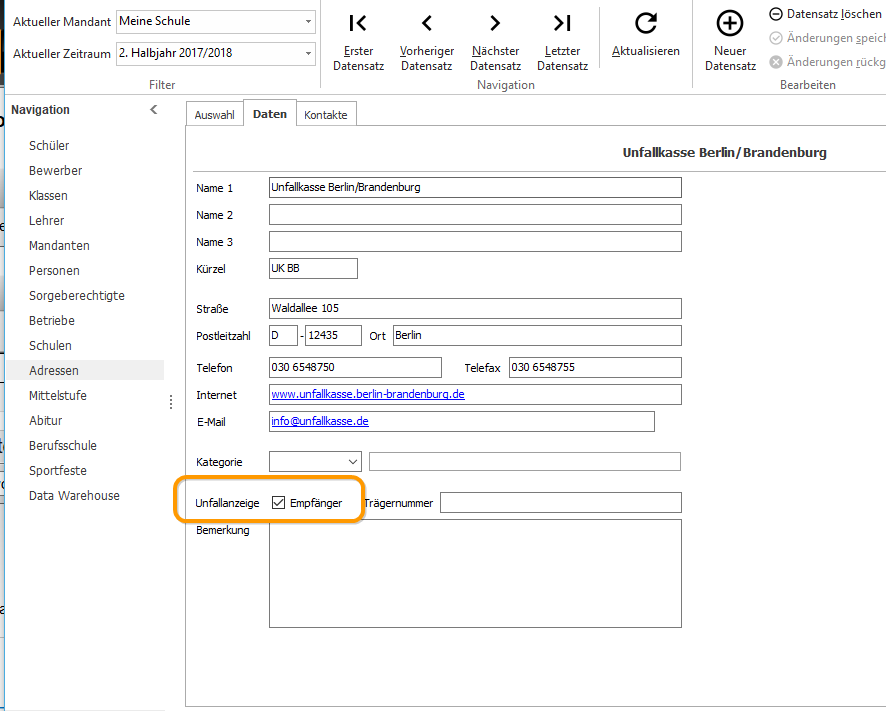Screen dimensions: 886x711
Task: Click Datensatz löschen minus icon
Action: coord(776,14)
